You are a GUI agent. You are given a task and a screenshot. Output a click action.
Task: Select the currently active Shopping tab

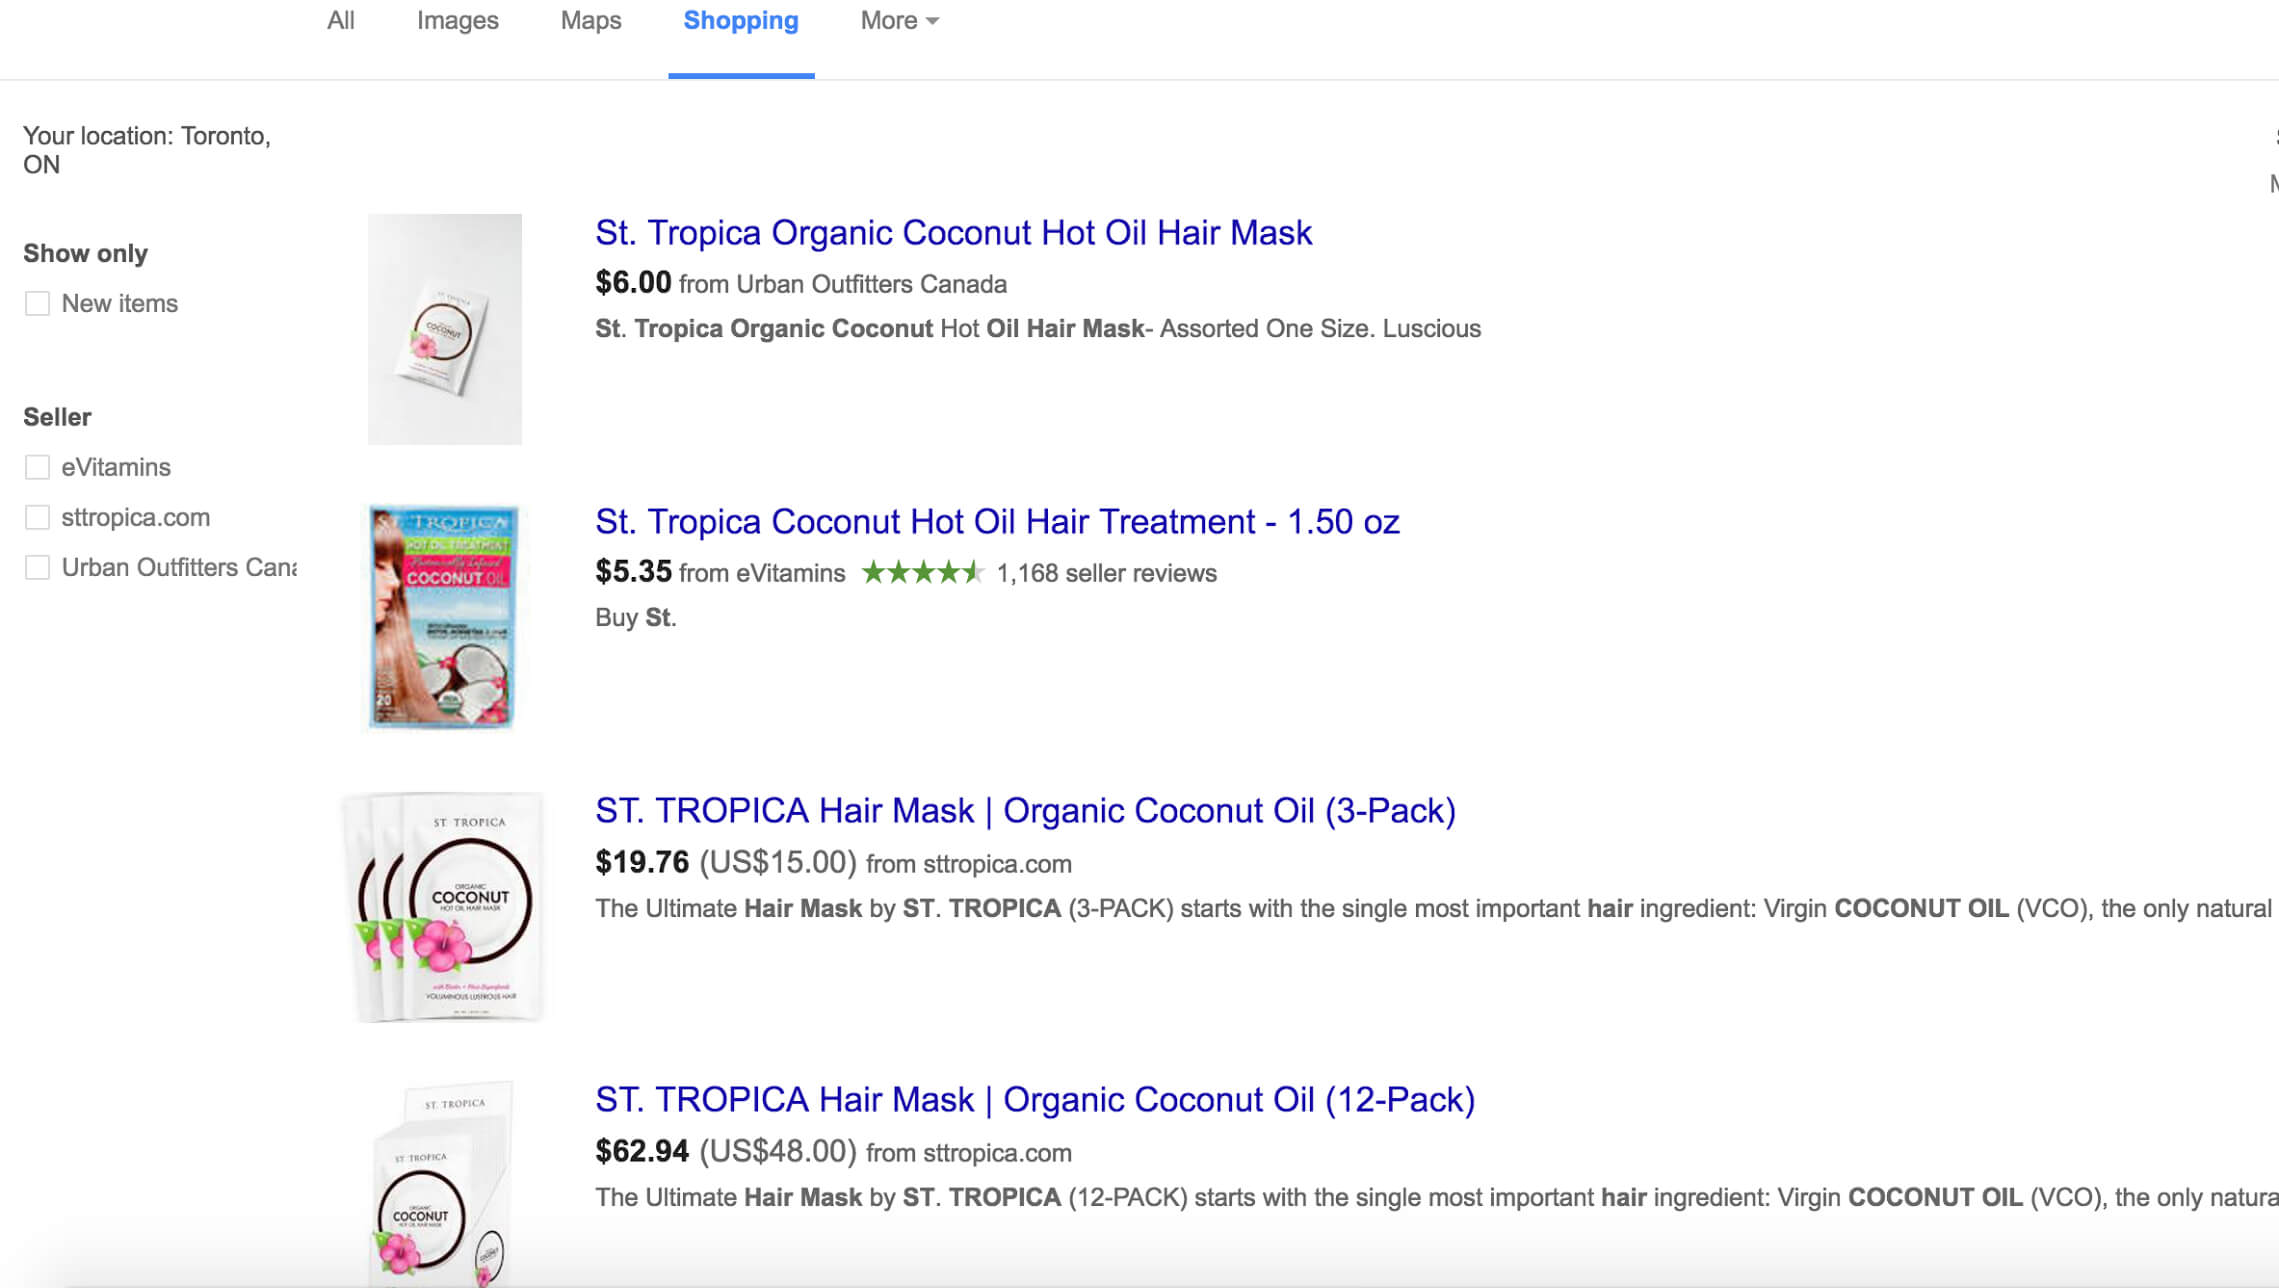(740, 20)
